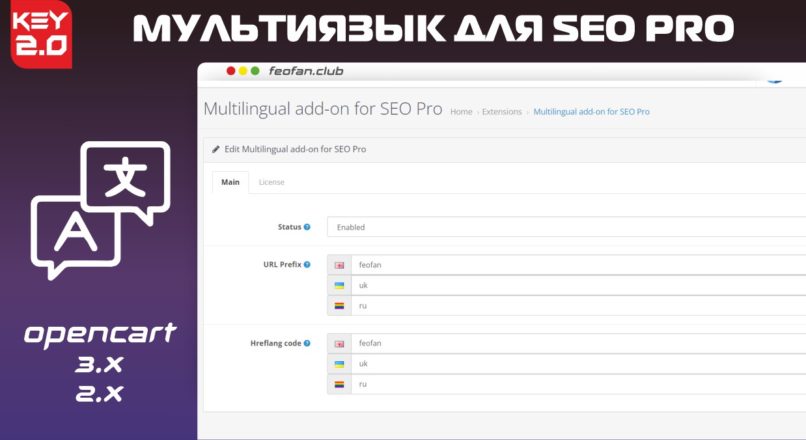Click the banner title МУЛЬТИЯЗЫК ДЛЯ SEO PRO

tap(433, 28)
